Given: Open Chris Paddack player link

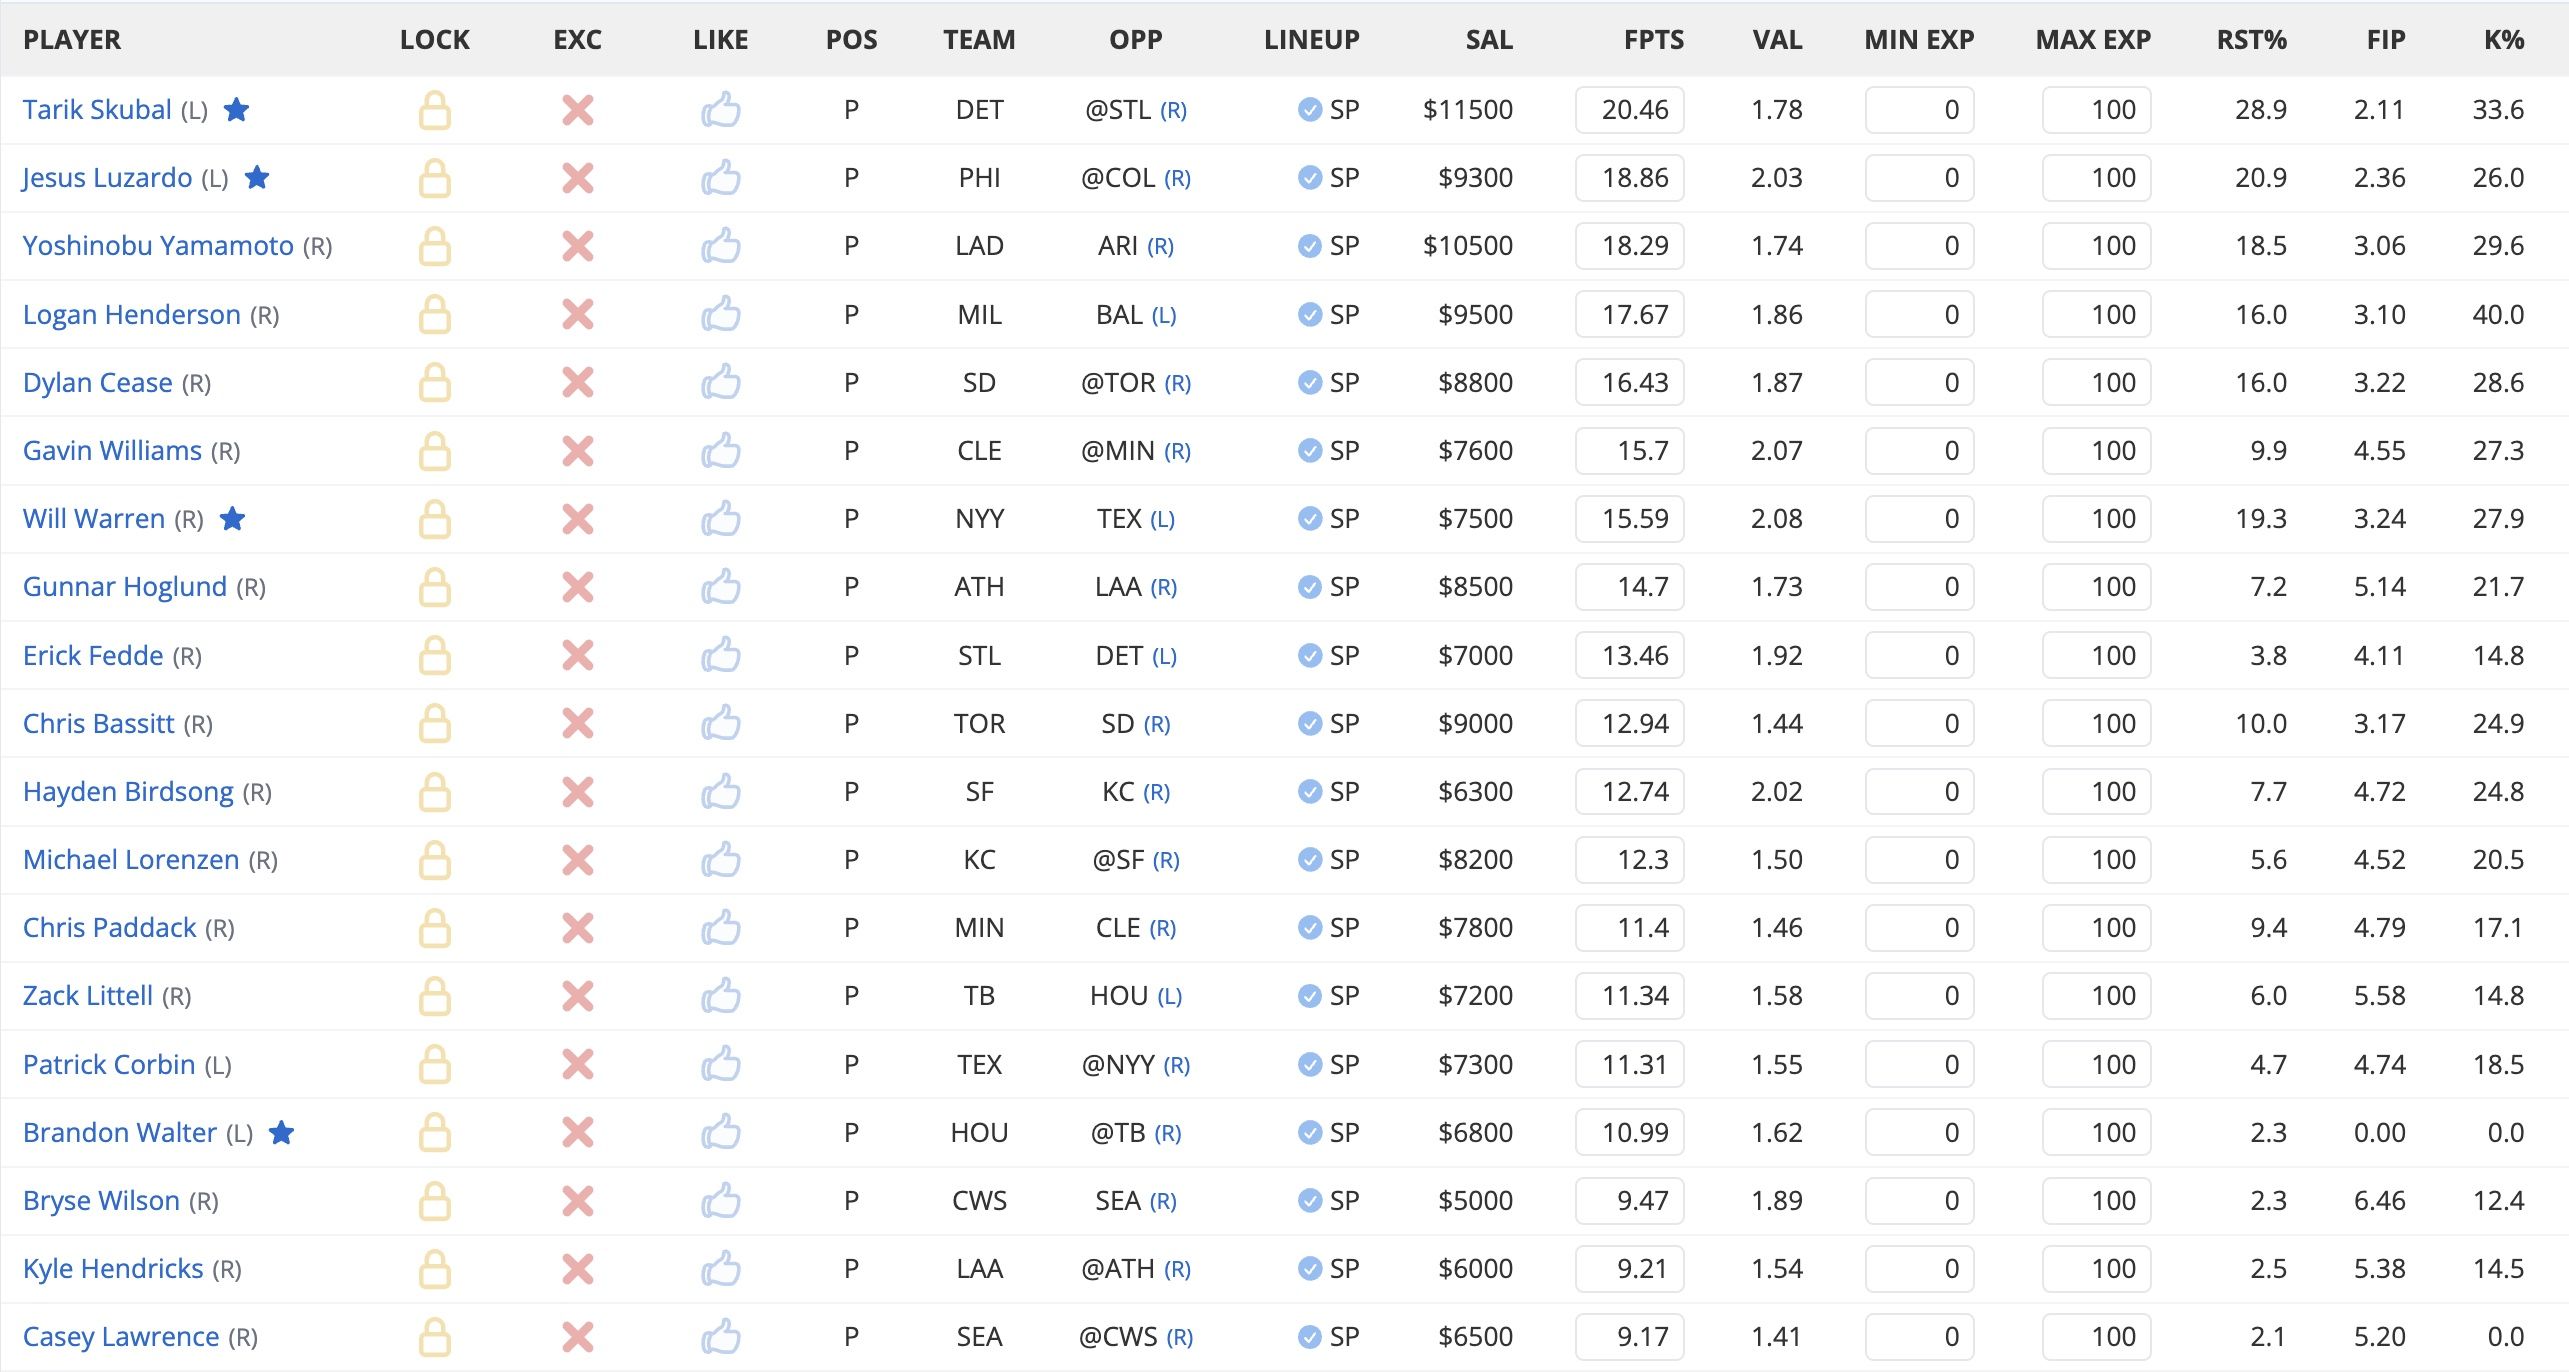Looking at the screenshot, I should tap(110, 928).
